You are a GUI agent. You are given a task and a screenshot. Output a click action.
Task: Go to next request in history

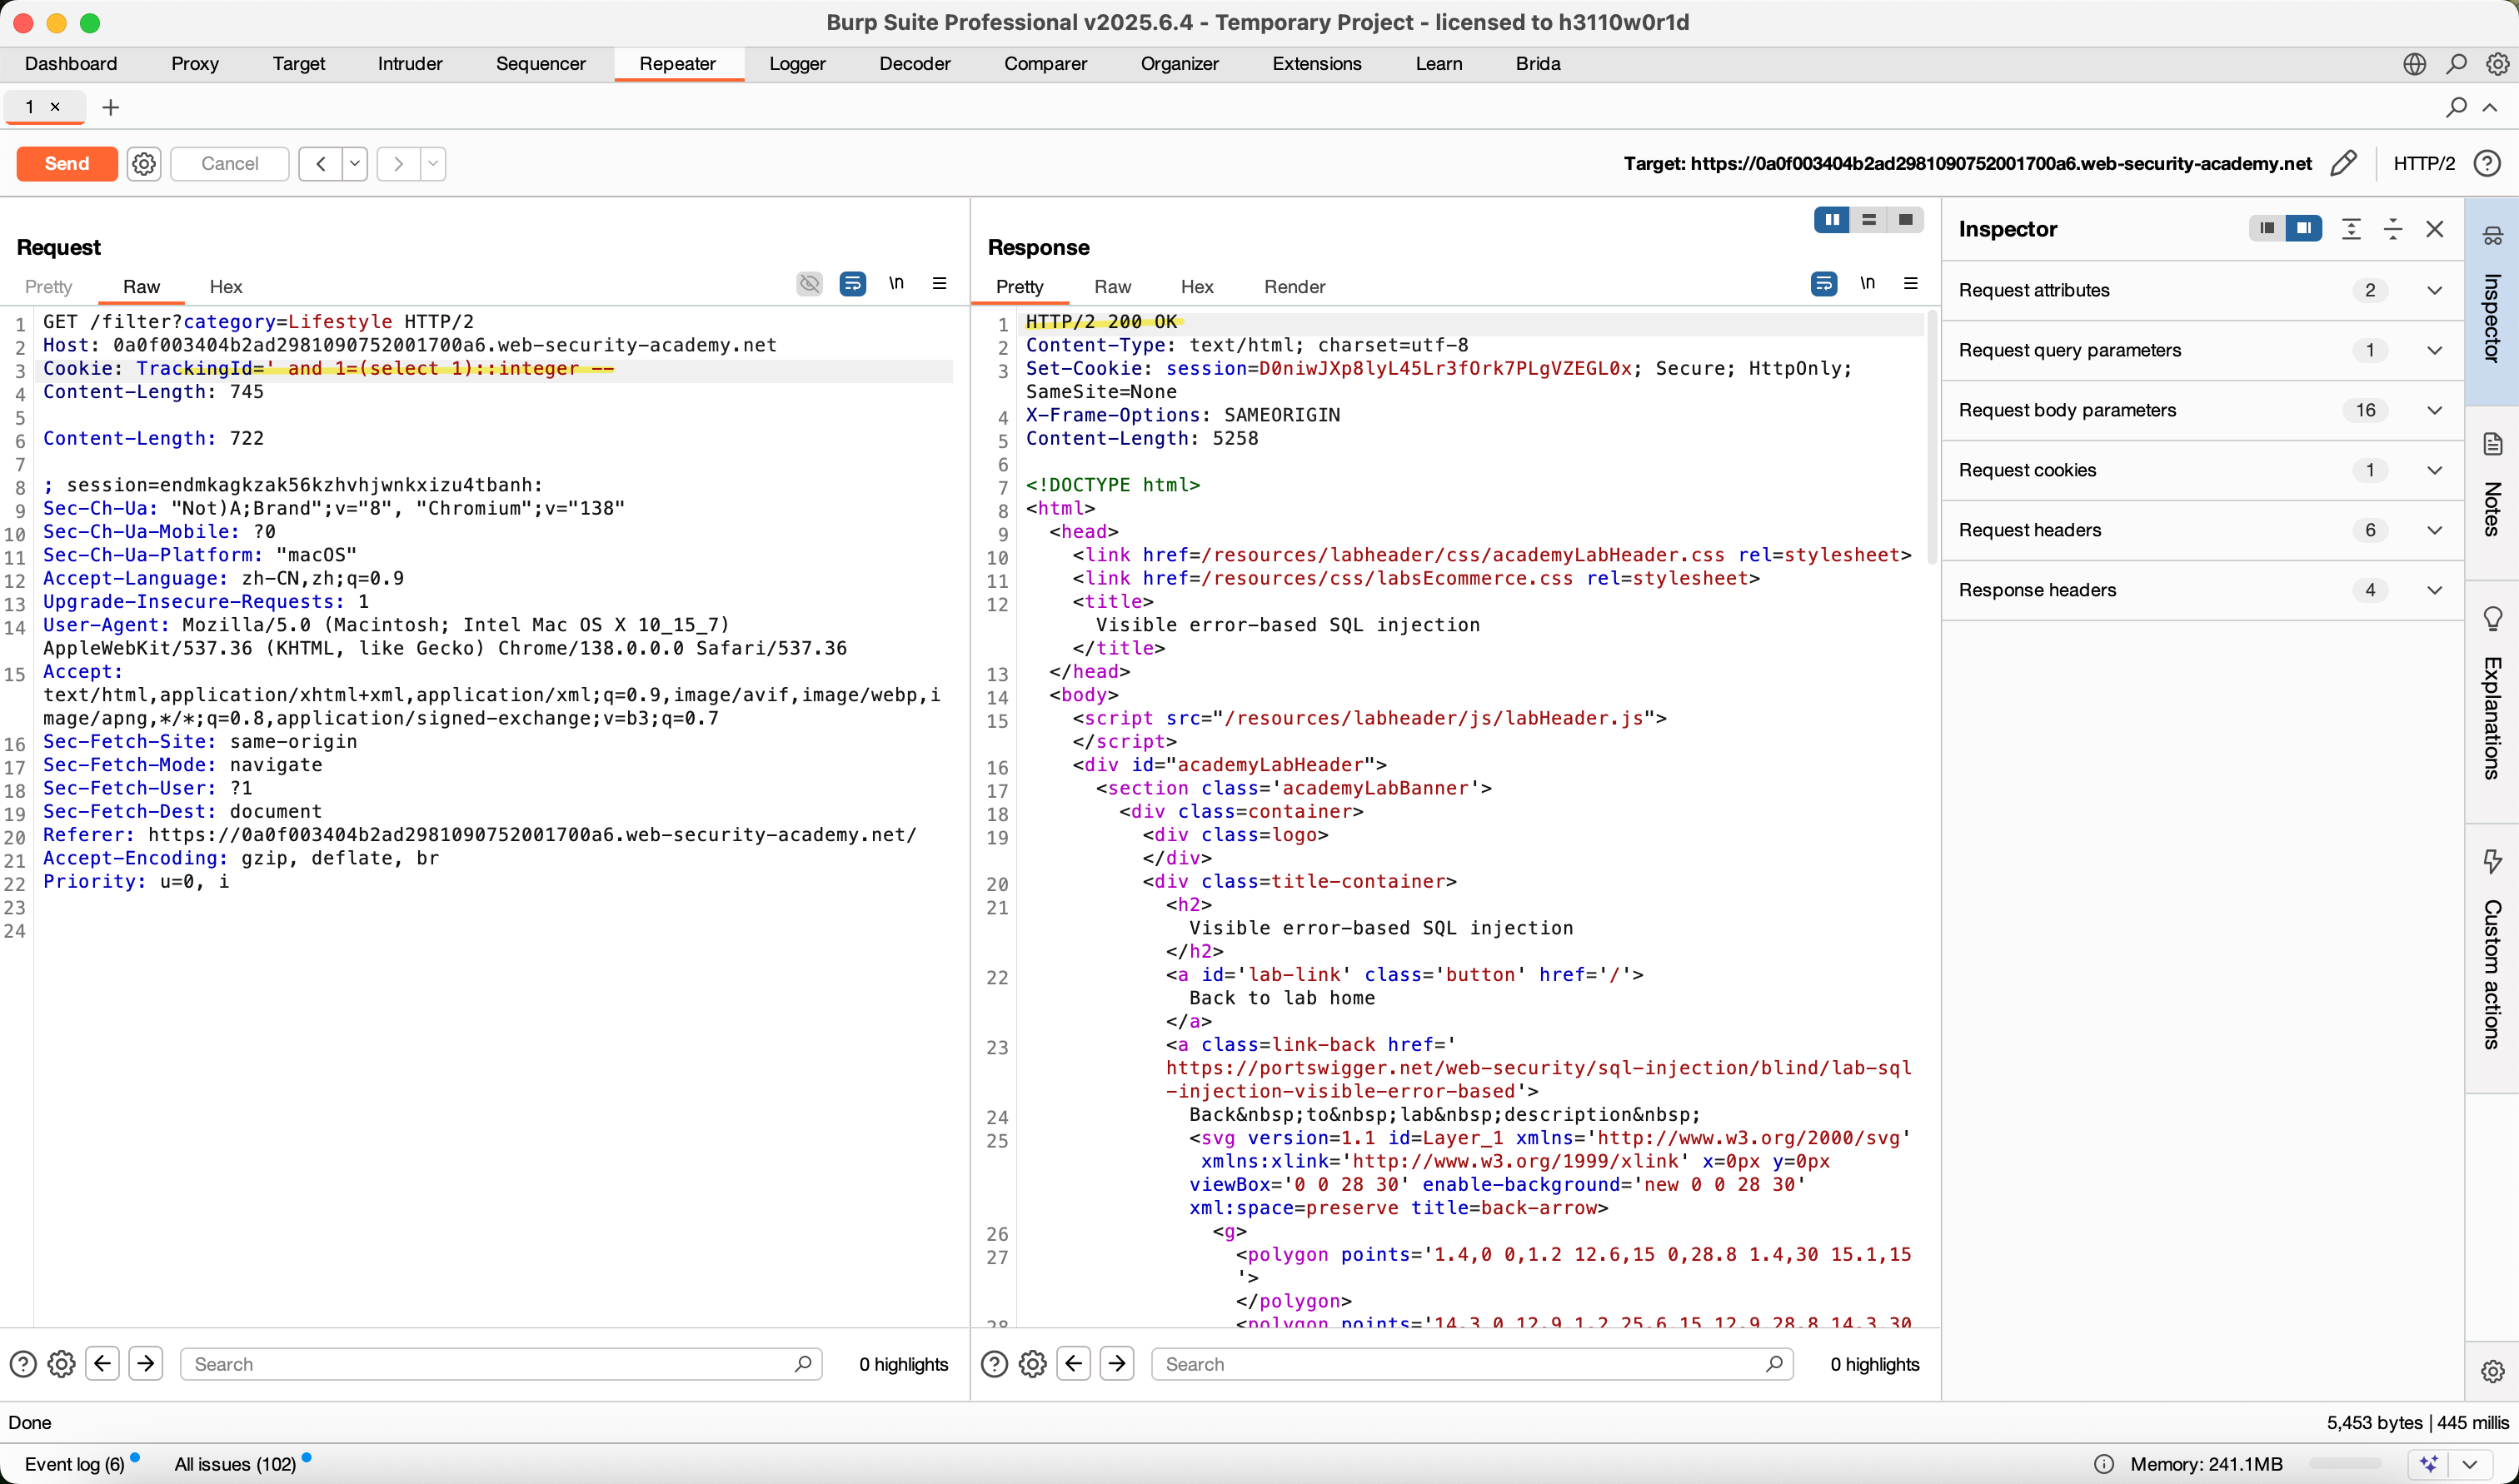click(x=398, y=164)
